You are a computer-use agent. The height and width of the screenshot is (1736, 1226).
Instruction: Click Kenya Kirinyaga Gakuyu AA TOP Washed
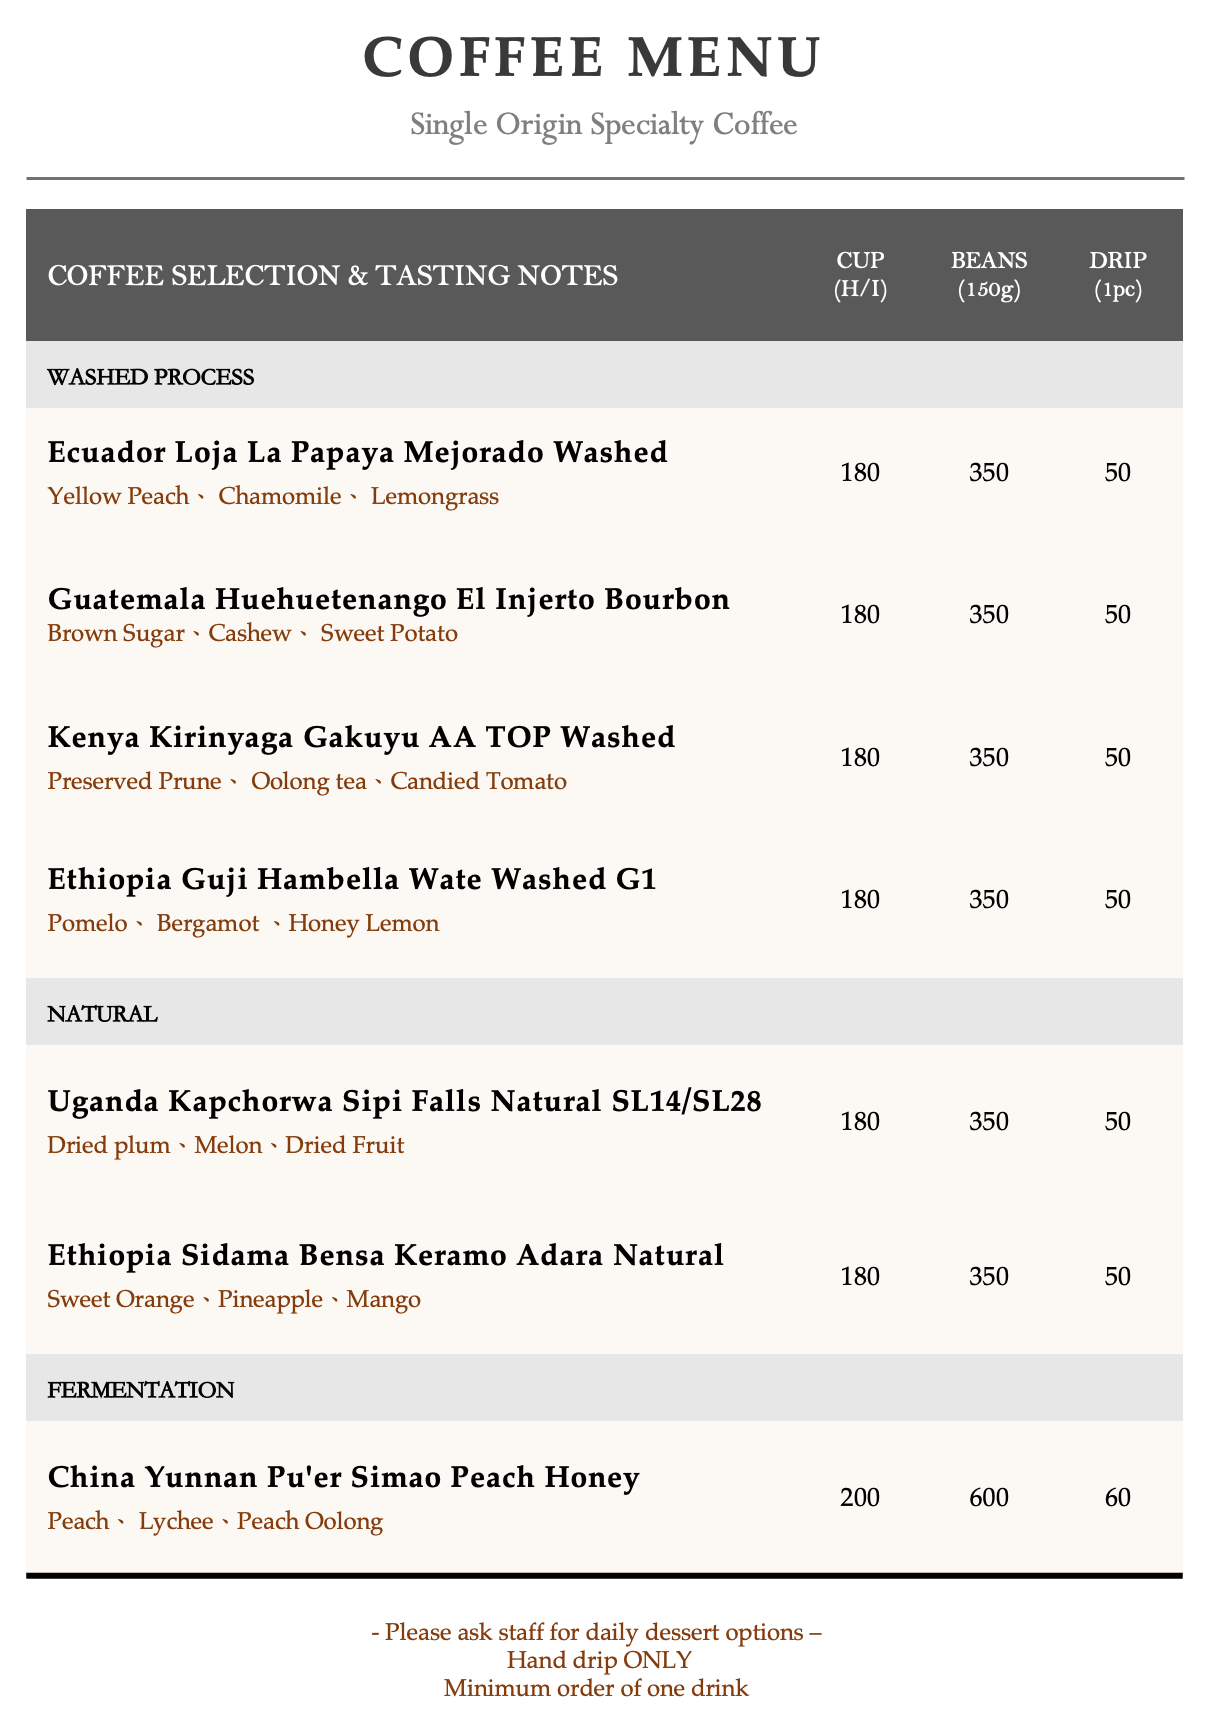(x=362, y=737)
